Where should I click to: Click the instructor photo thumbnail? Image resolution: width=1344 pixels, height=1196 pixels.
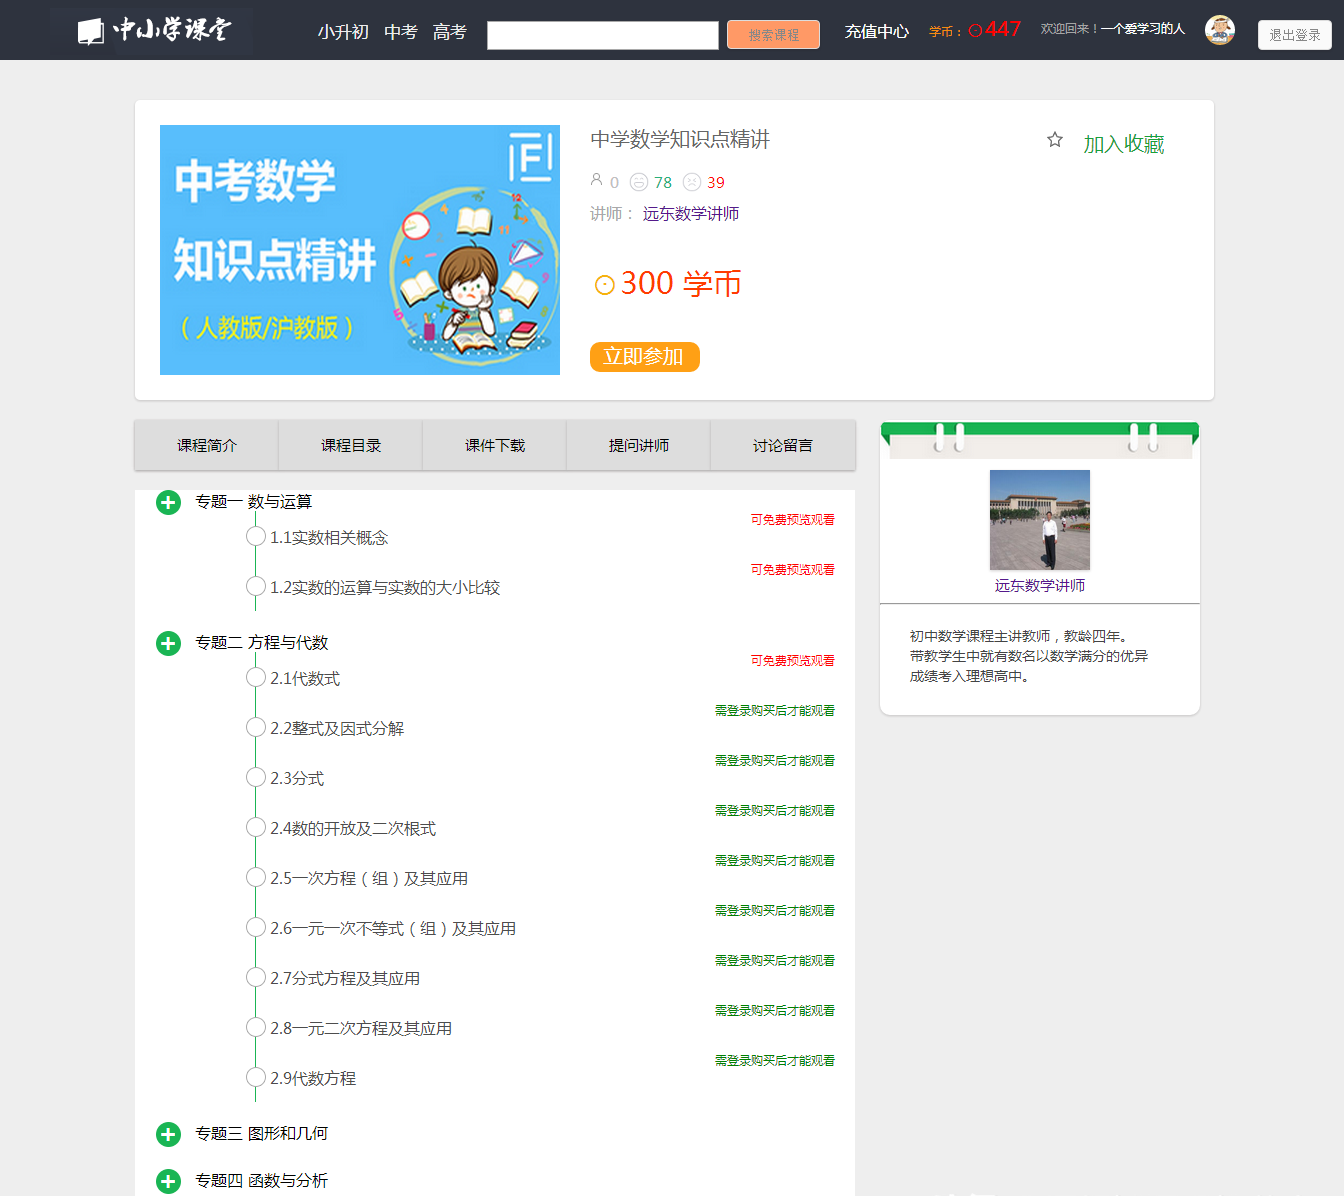tap(1040, 520)
